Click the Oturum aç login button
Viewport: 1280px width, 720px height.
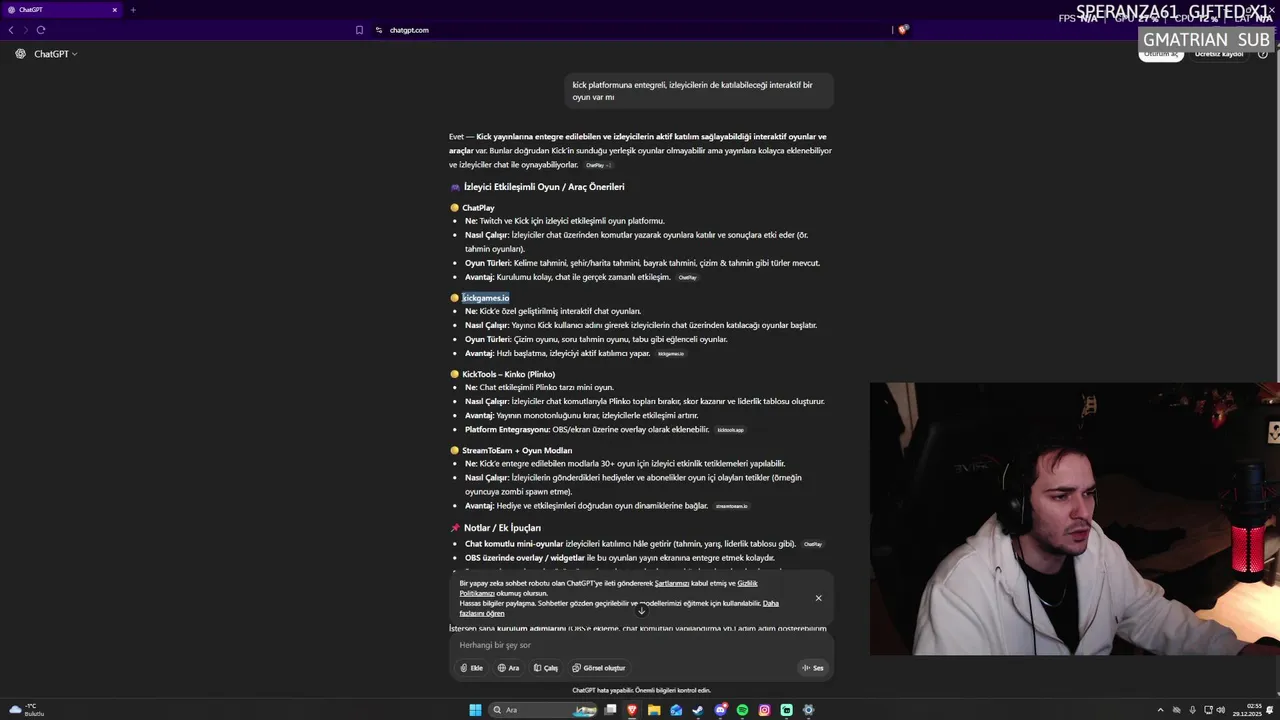[x=1161, y=54]
